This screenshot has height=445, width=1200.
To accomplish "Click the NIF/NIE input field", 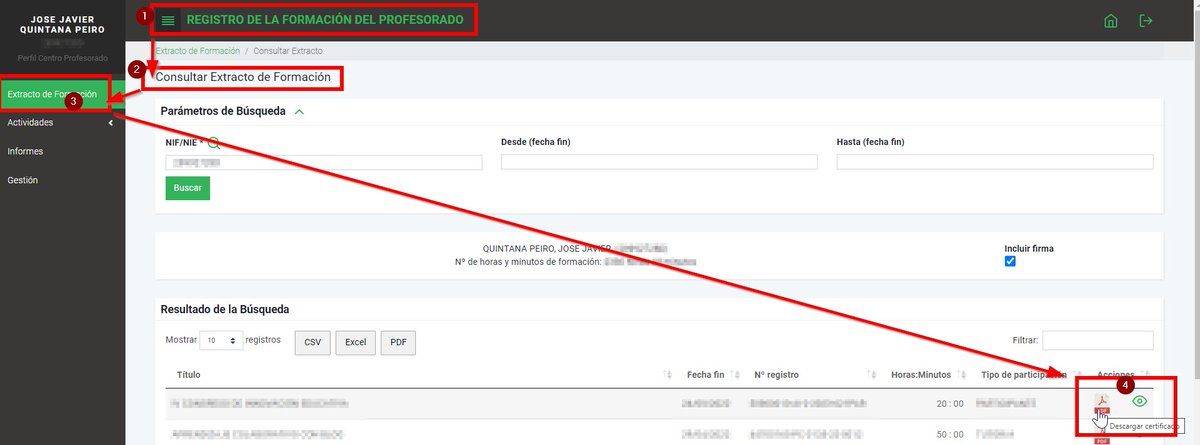I will point(323,162).
